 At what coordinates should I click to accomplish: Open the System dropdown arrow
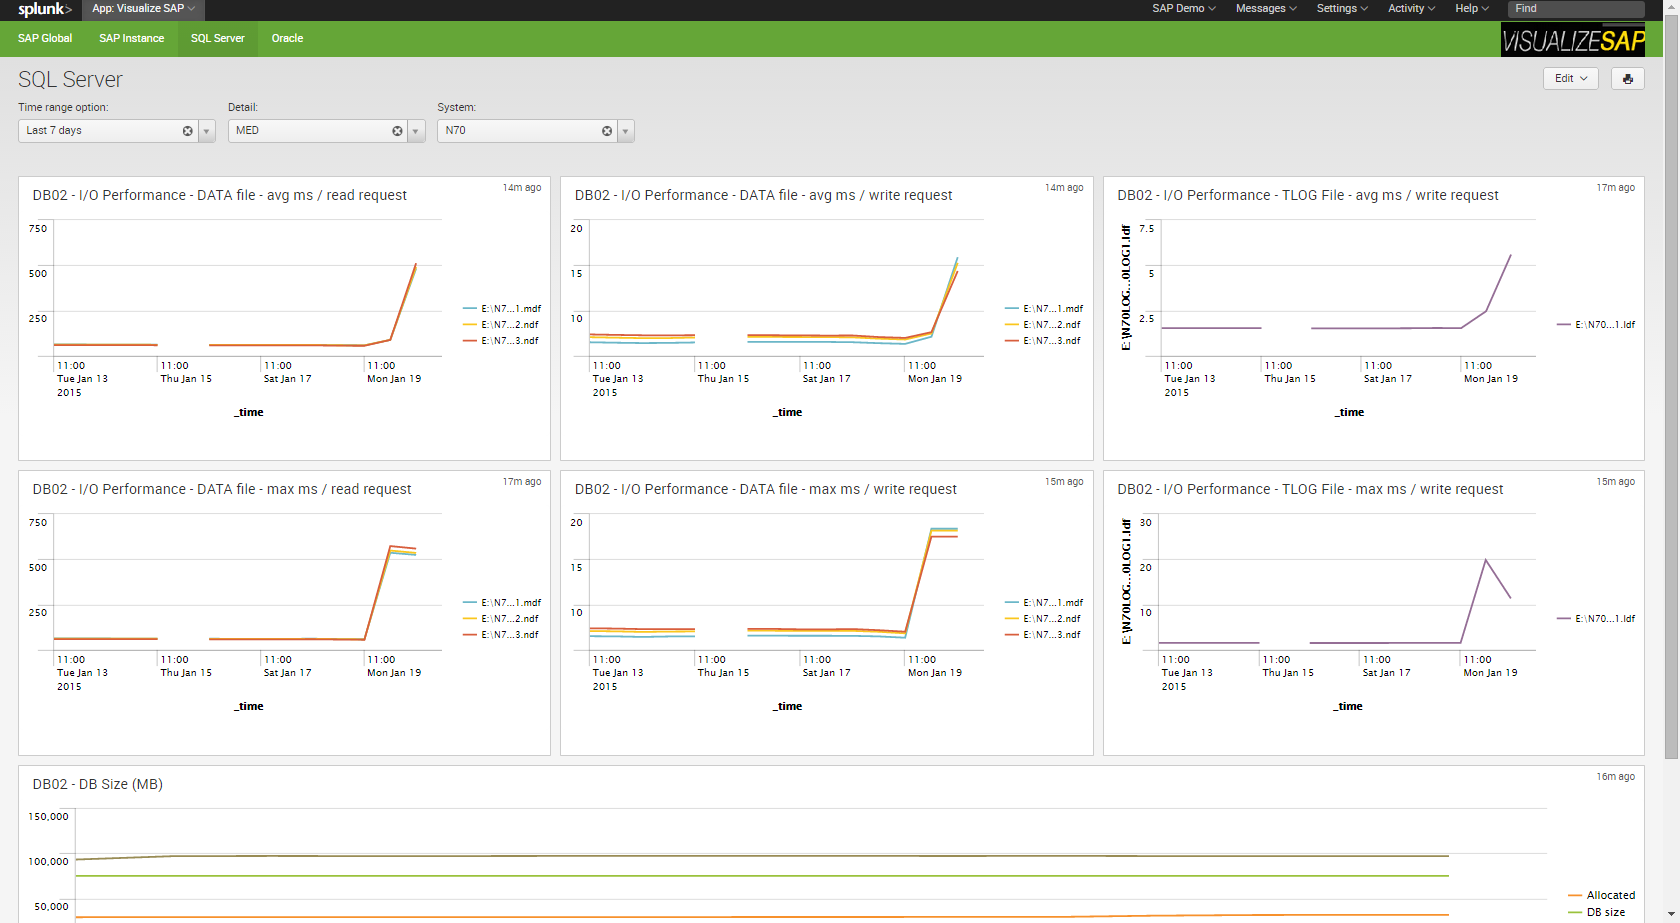coord(626,131)
